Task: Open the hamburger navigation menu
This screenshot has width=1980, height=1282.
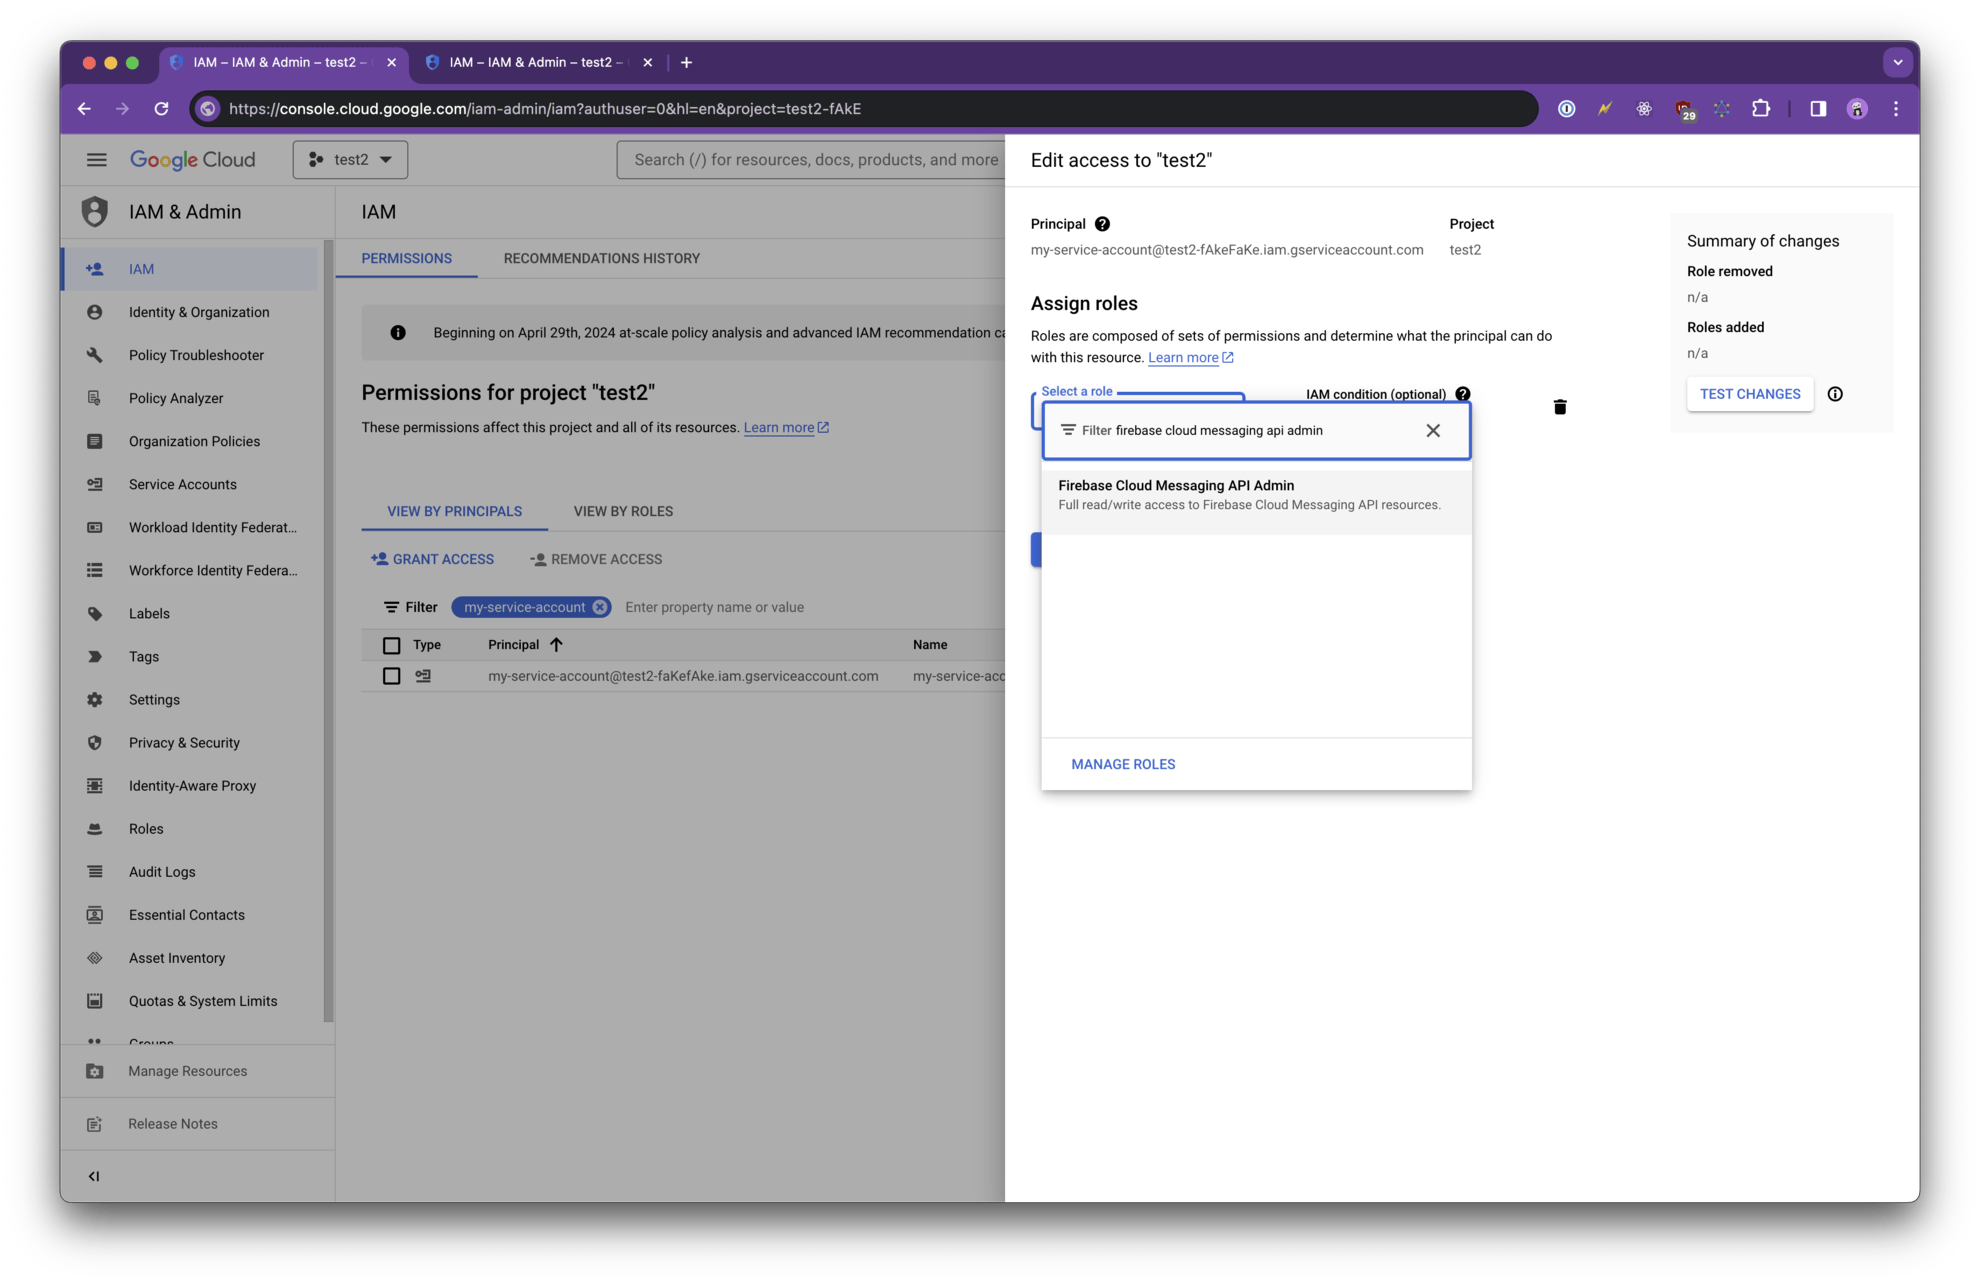Action: pyautogui.click(x=96, y=160)
